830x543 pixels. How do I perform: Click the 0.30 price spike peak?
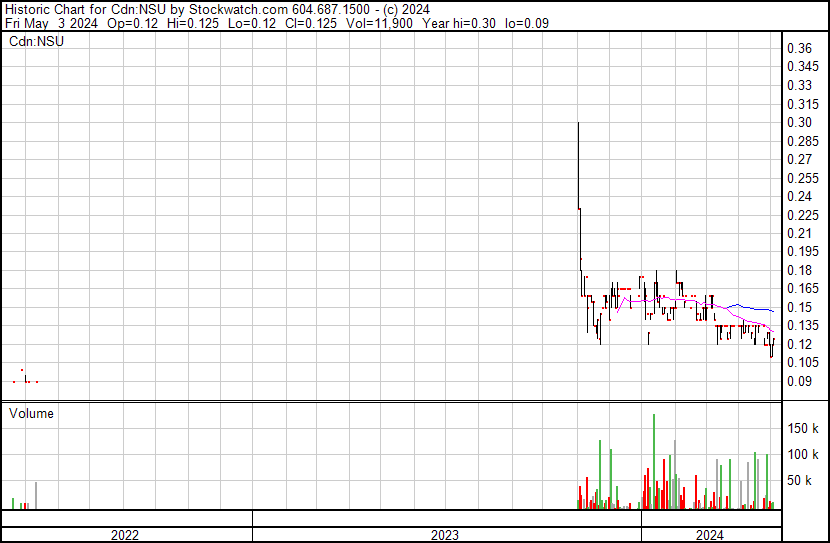[579, 123]
